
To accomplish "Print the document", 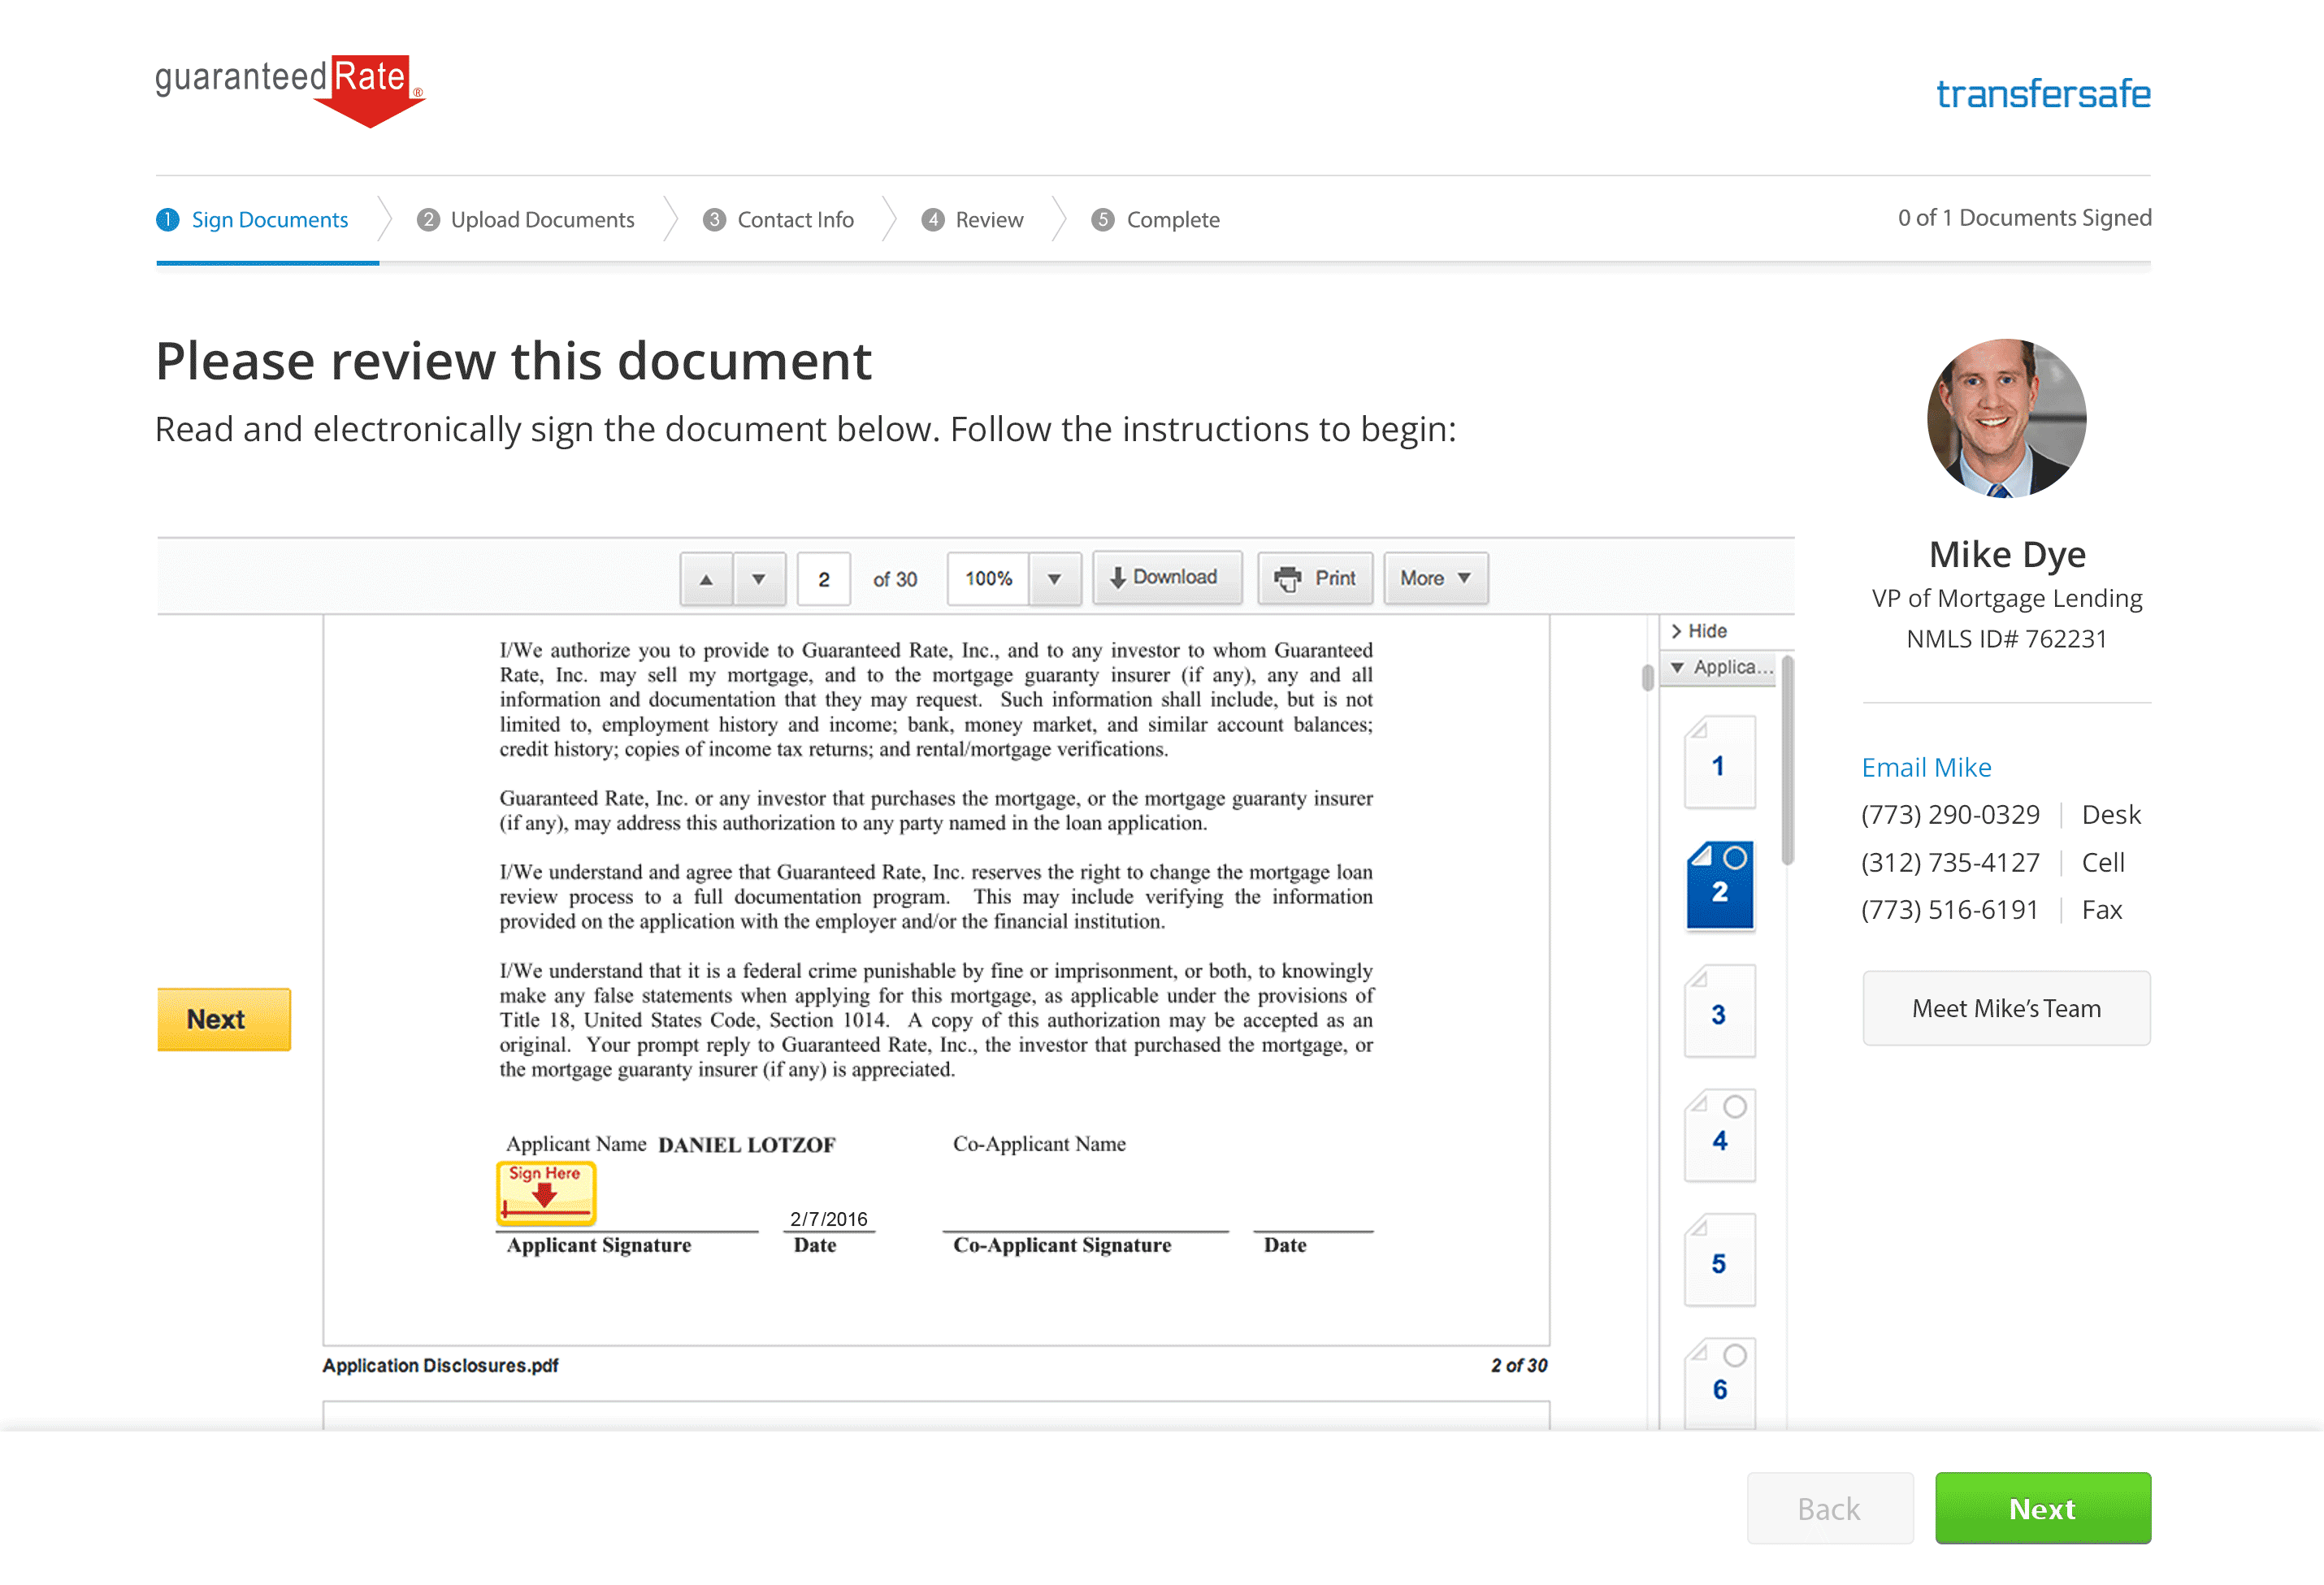I will tap(1315, 578).
